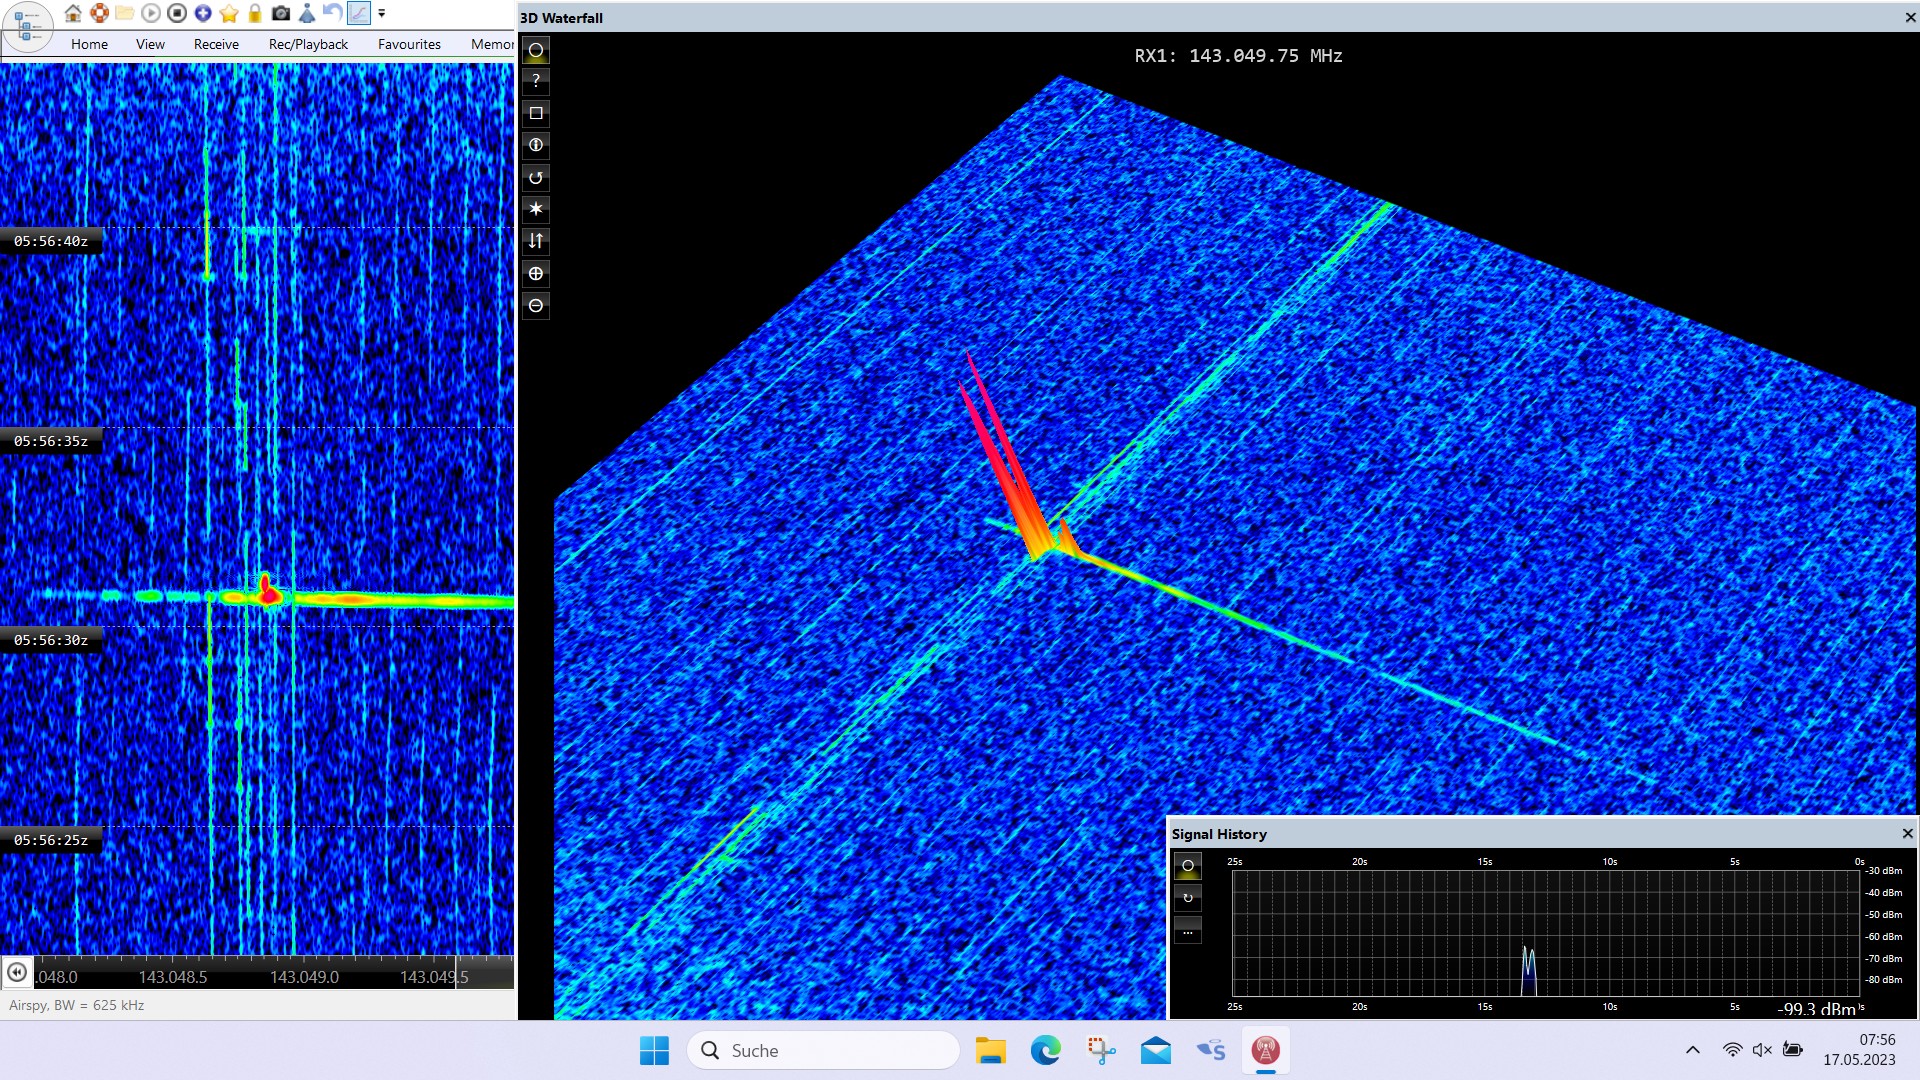
Task: Open the 07:56 clock and date
Action: pos(1859,1050)
